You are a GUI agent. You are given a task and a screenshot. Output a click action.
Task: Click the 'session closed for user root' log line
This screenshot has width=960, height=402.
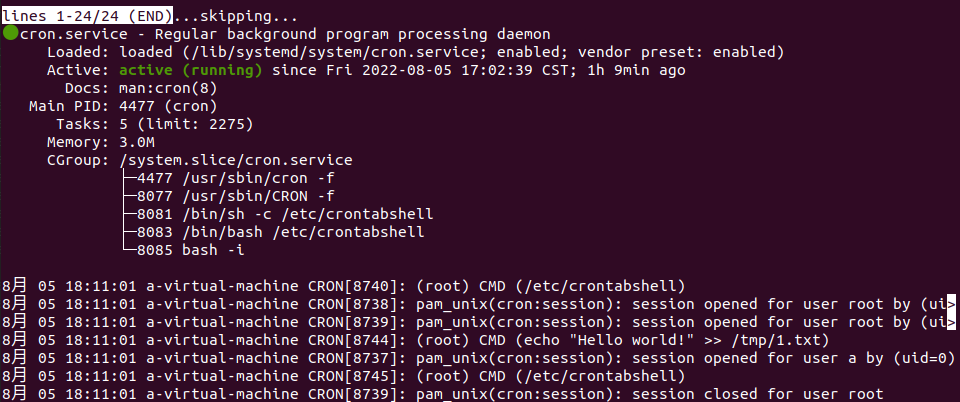(443, 393)
